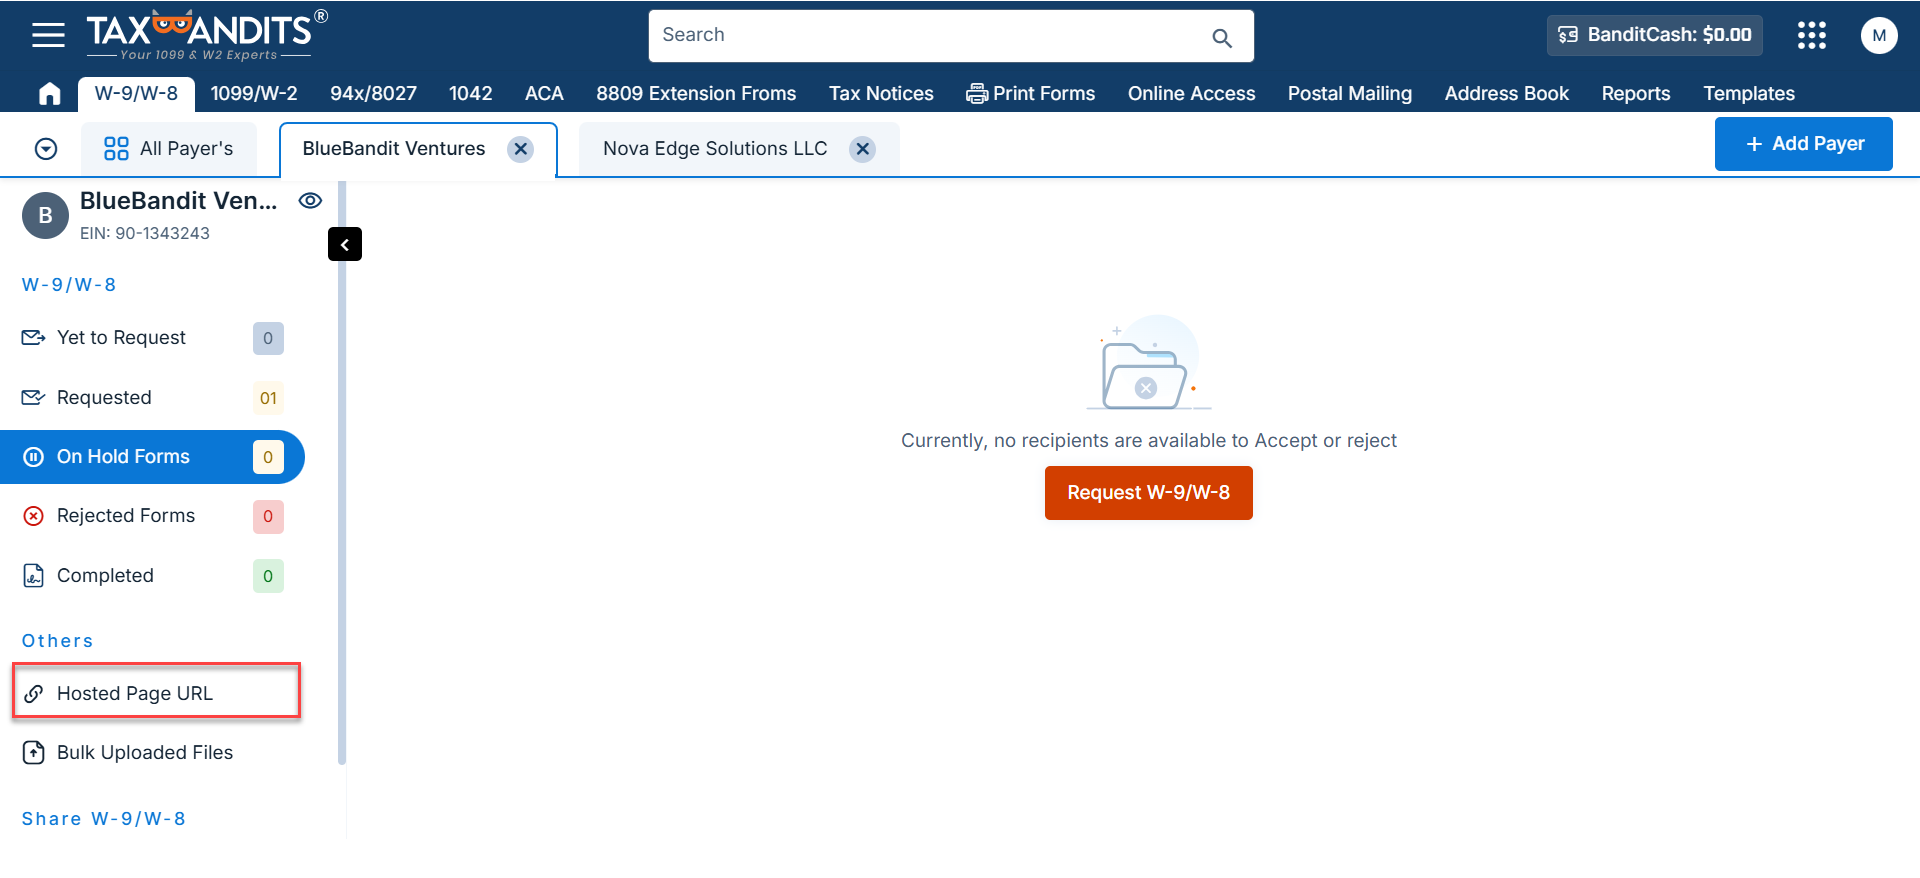Click the Yet to Request count badge
Screen dimensions: 1920x878
click(x=268, y=338)
